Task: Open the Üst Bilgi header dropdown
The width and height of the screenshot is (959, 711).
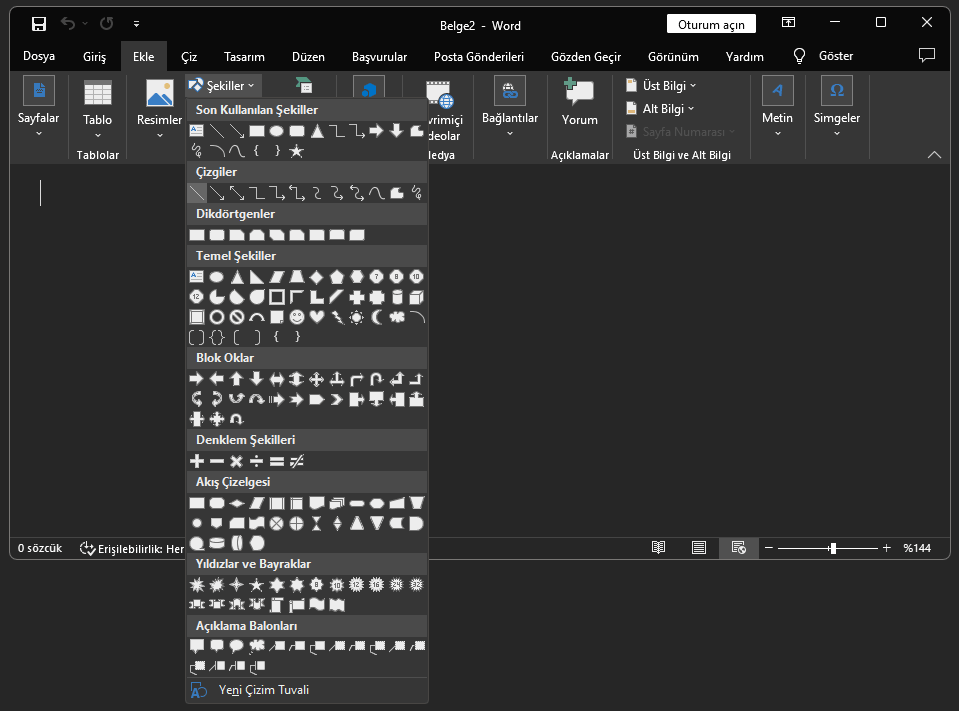Action: pos(662,86)
